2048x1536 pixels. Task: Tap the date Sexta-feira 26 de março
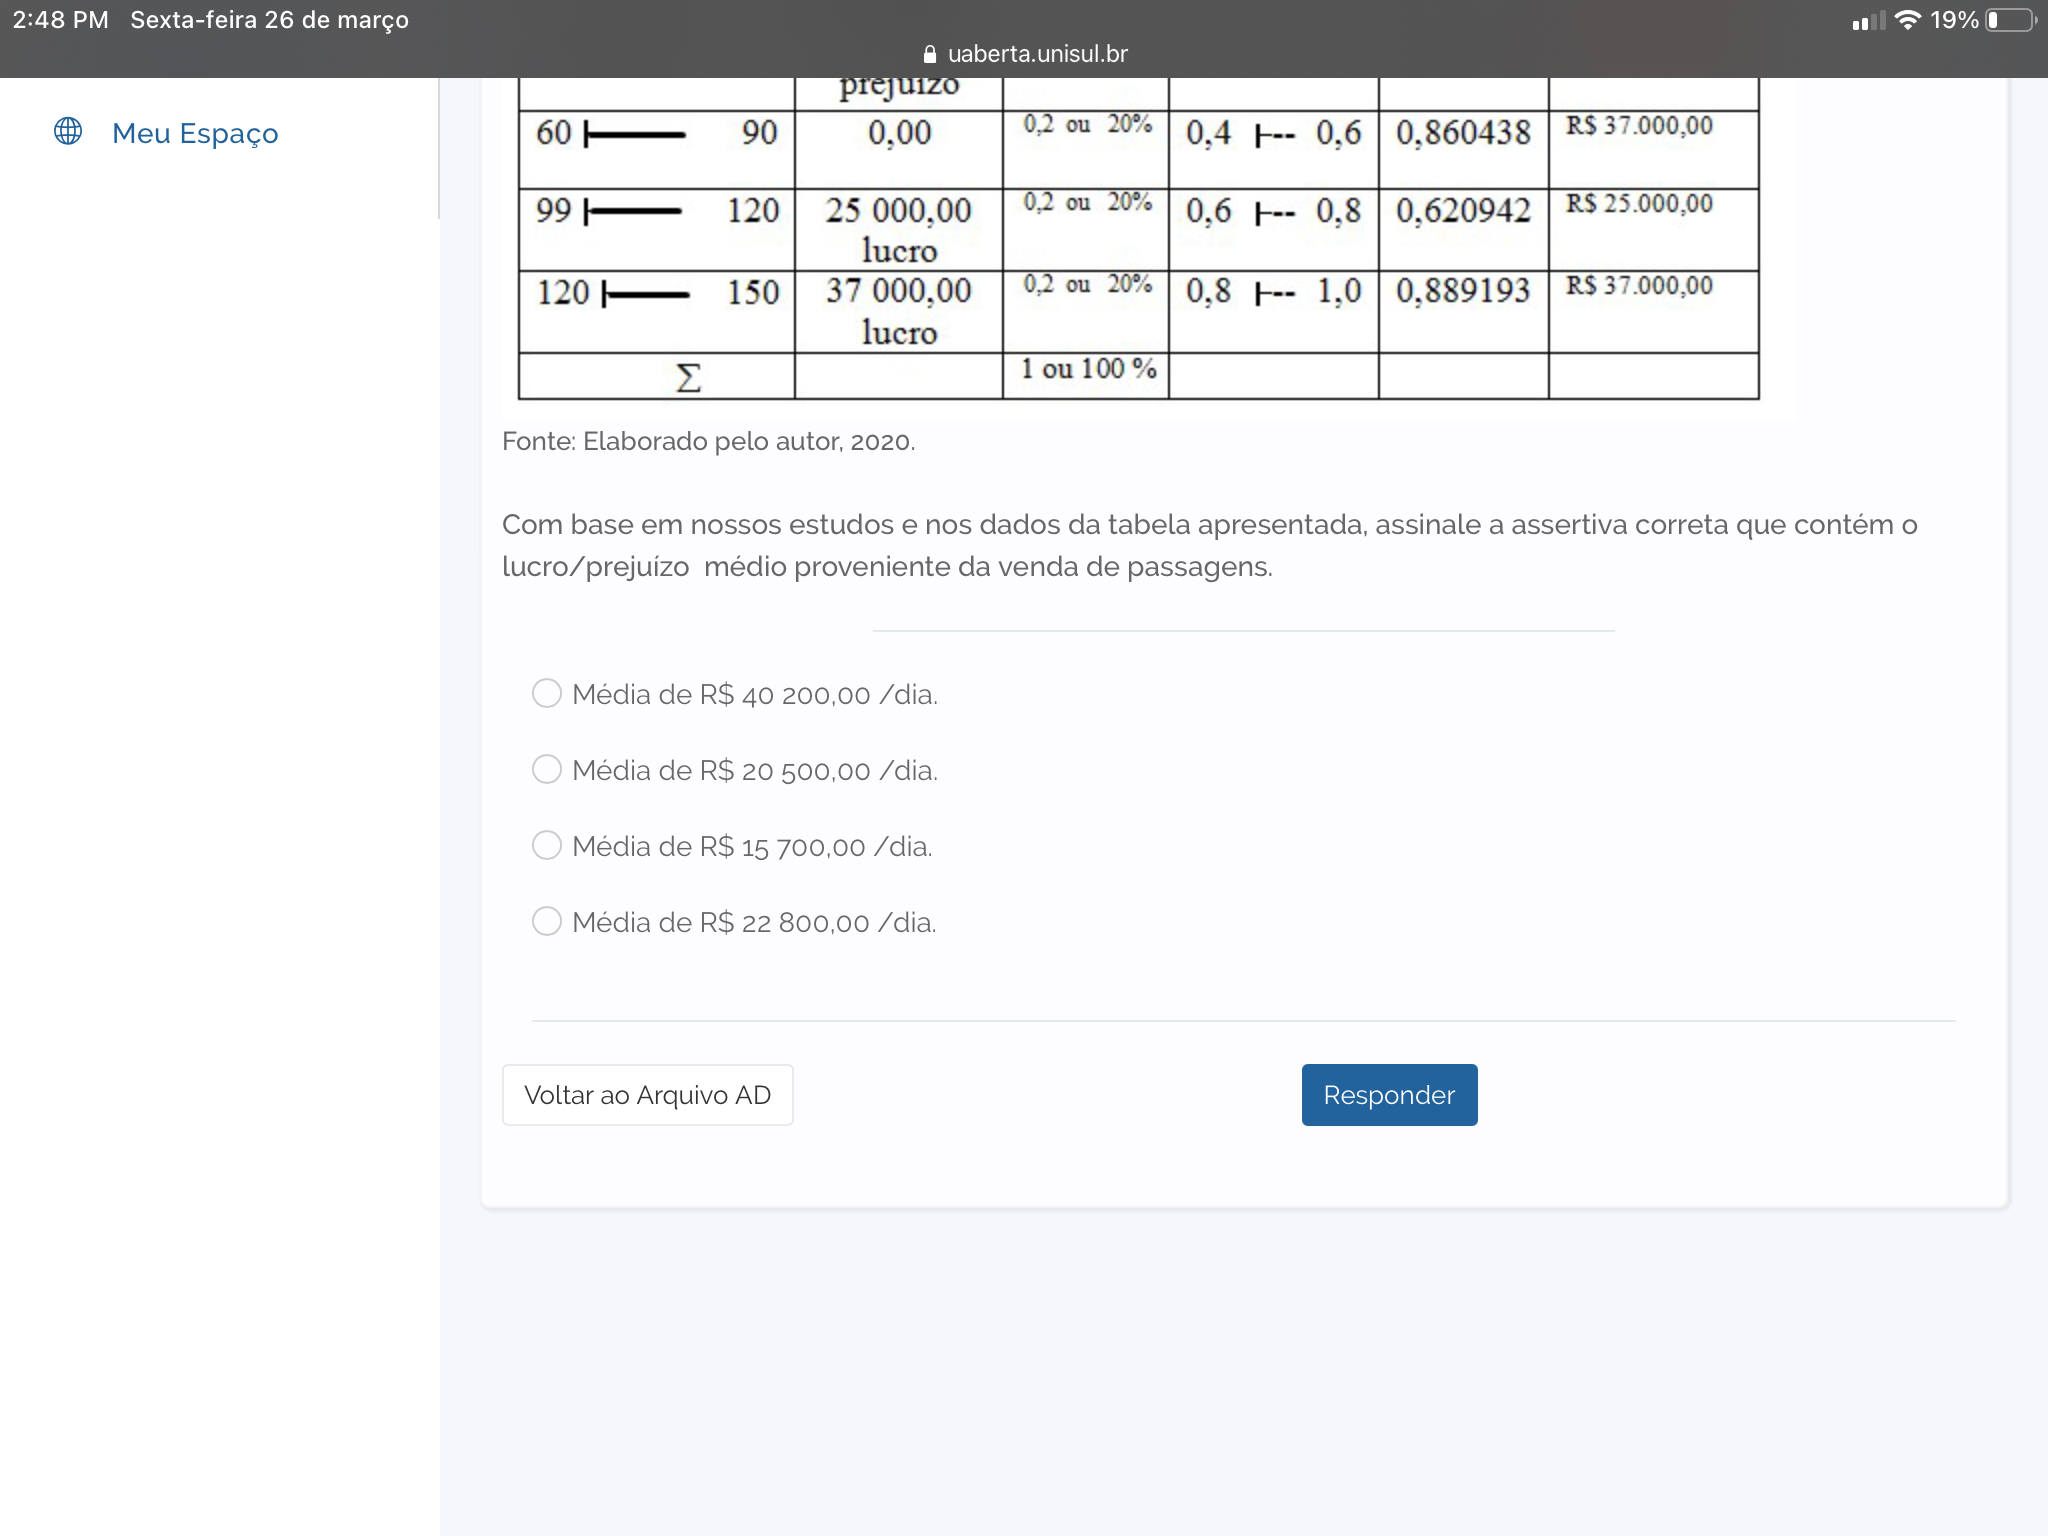[x=269, y=20]
